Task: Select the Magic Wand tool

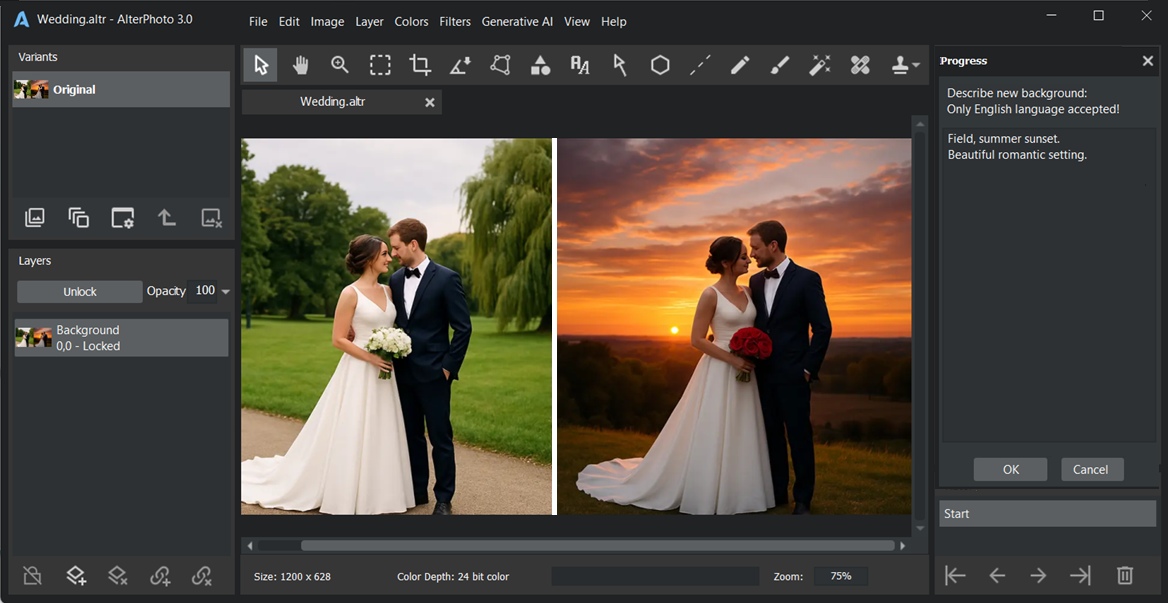Action: pos(820,64)
